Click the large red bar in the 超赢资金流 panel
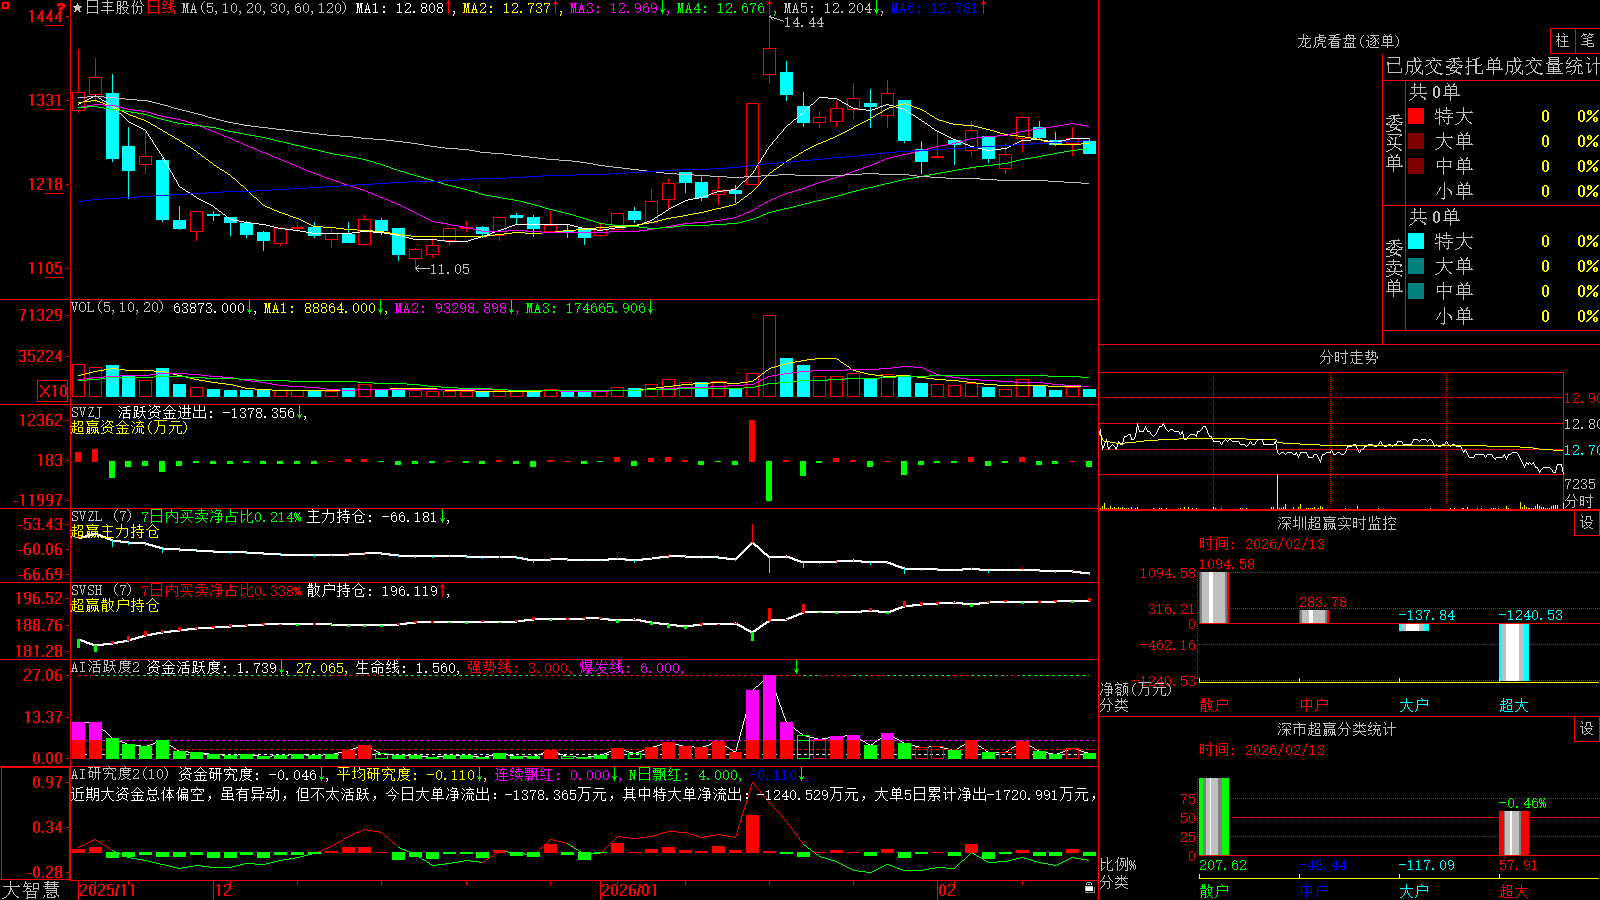This screenshot has width=1600, height=900. pos(752,441)
